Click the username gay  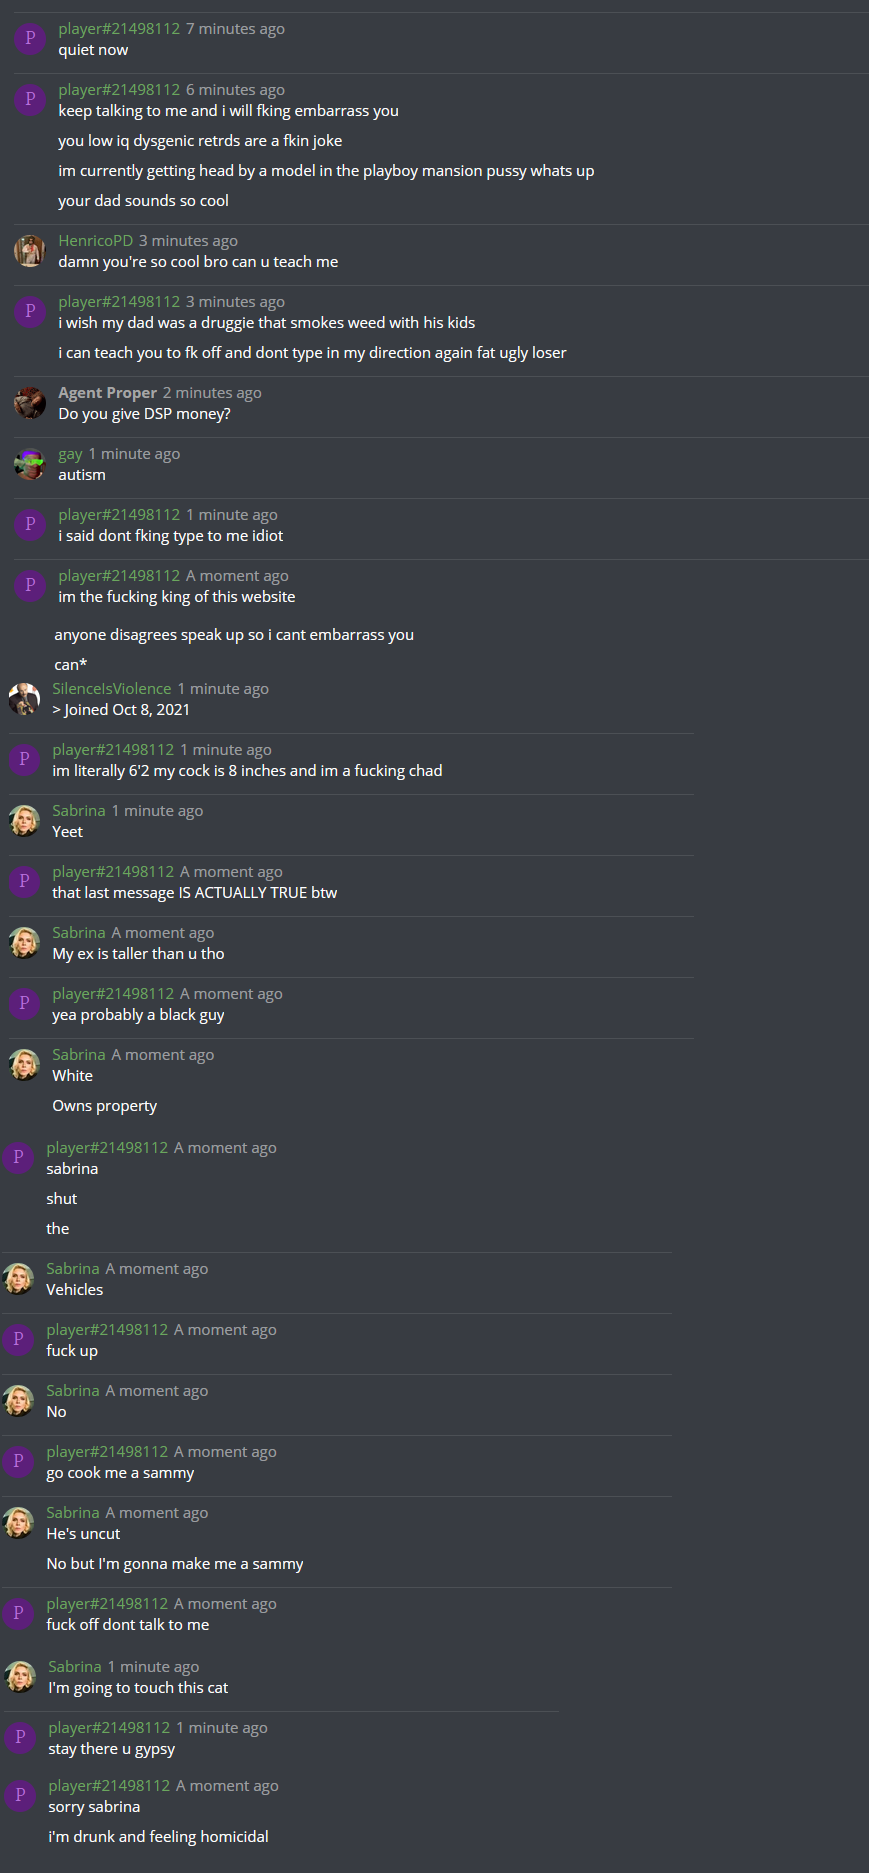70,454
